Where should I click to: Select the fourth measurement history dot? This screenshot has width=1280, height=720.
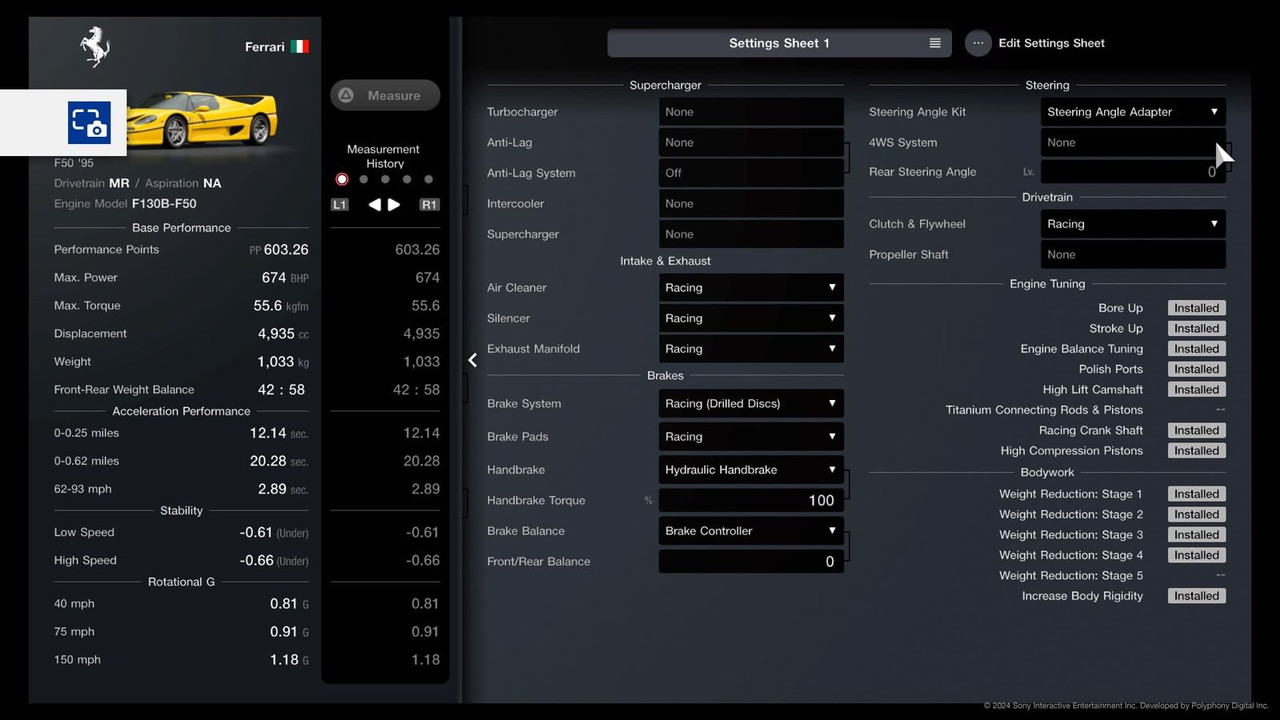tap(407, 180)
